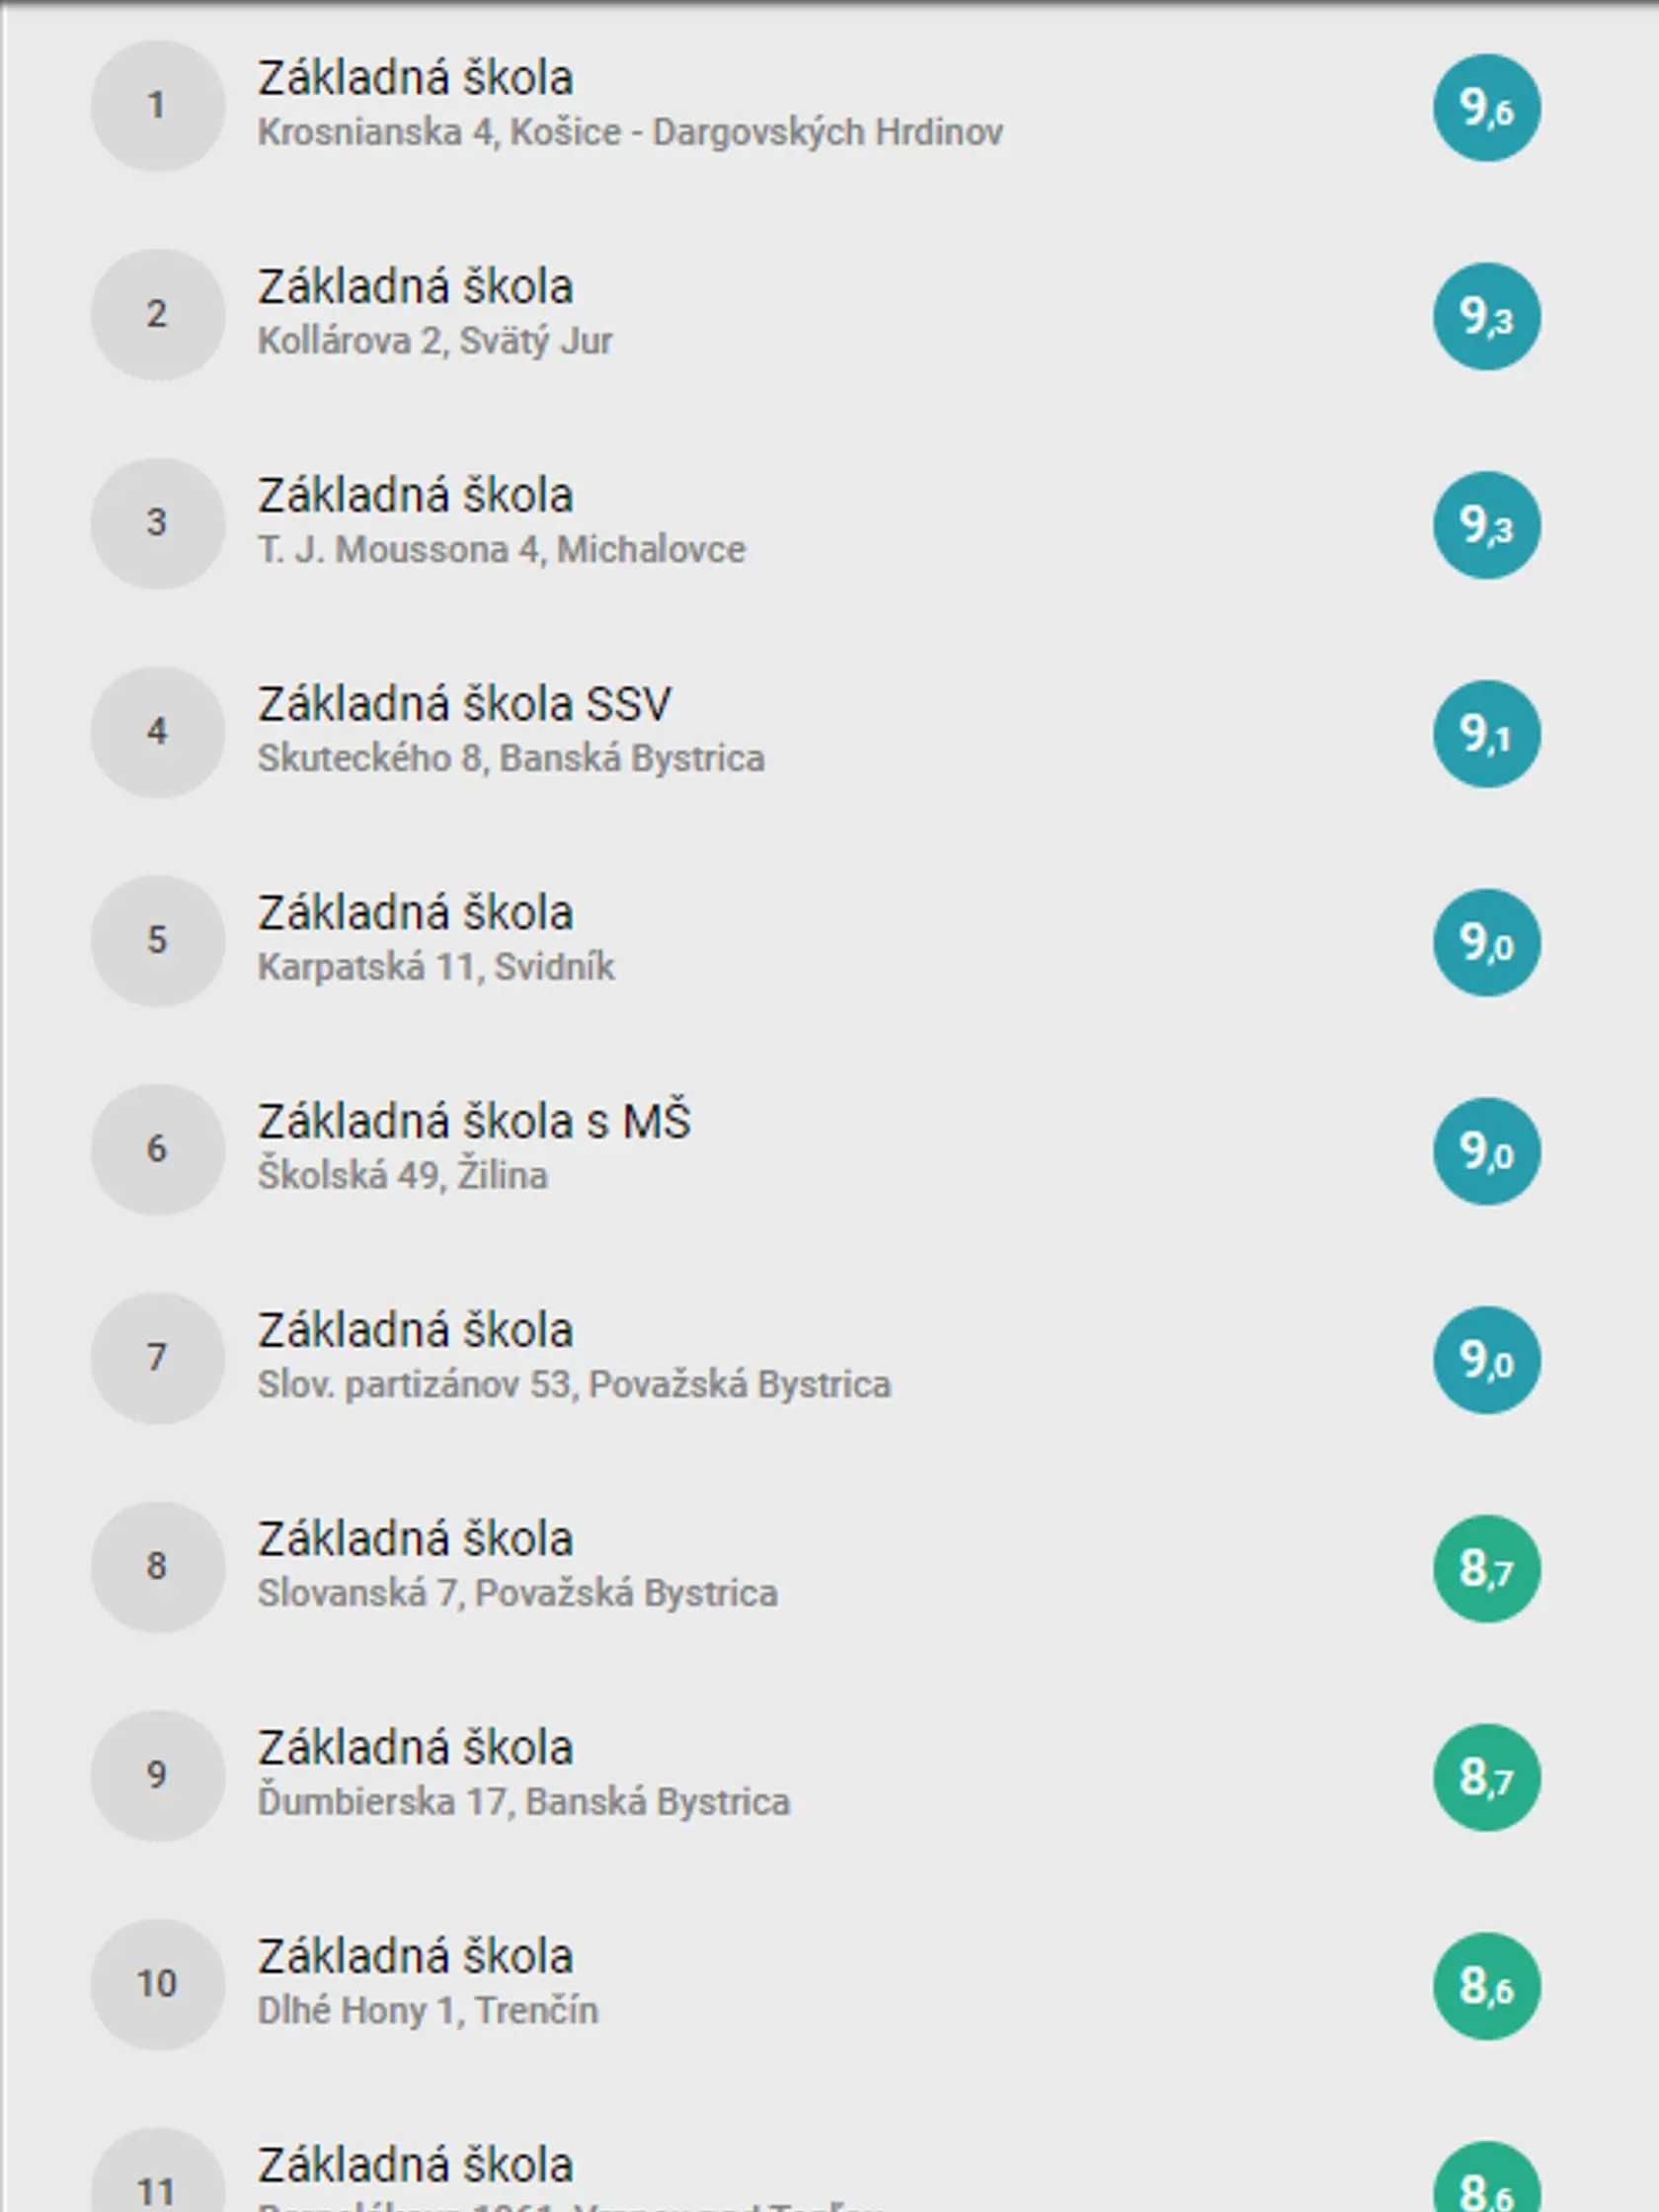Select score badge for Karpatská 11 school
The width and height of the screenshot is (1659, 2212).
(1486, 942)
